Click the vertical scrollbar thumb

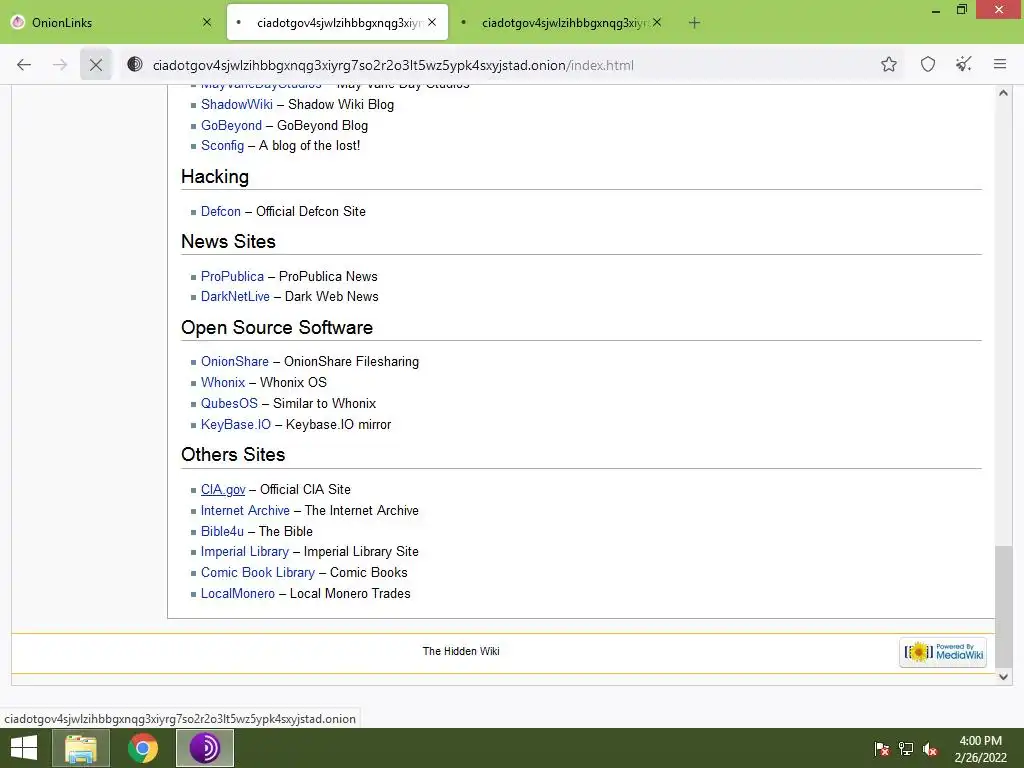1003,606
